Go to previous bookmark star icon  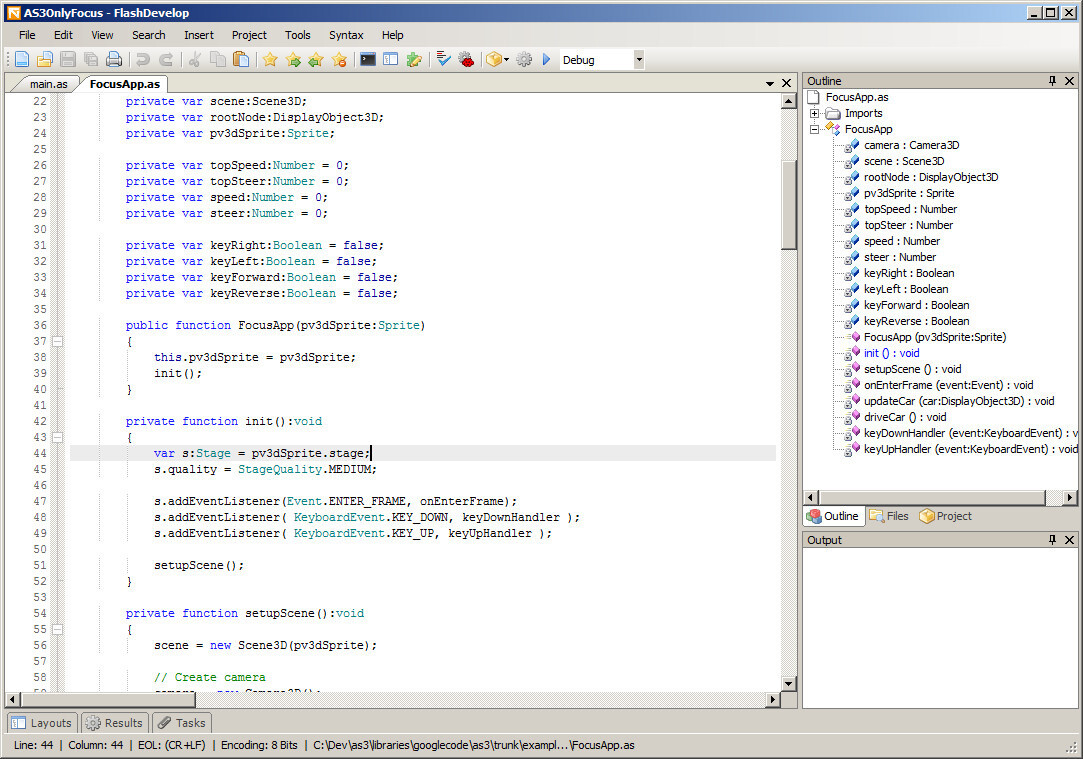pyautogui.click(x=316, y=60)
